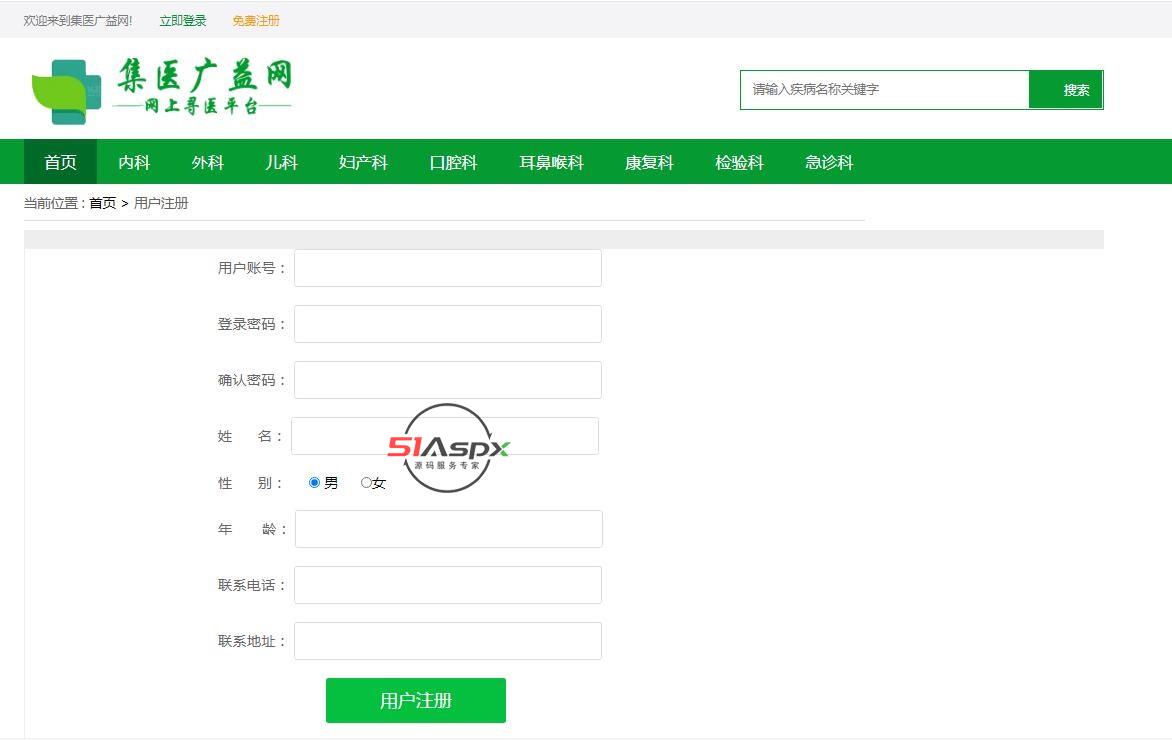Navigate to 儿科 section
The width and height of the screenshot is (1172, 740).
pos(281,162)
